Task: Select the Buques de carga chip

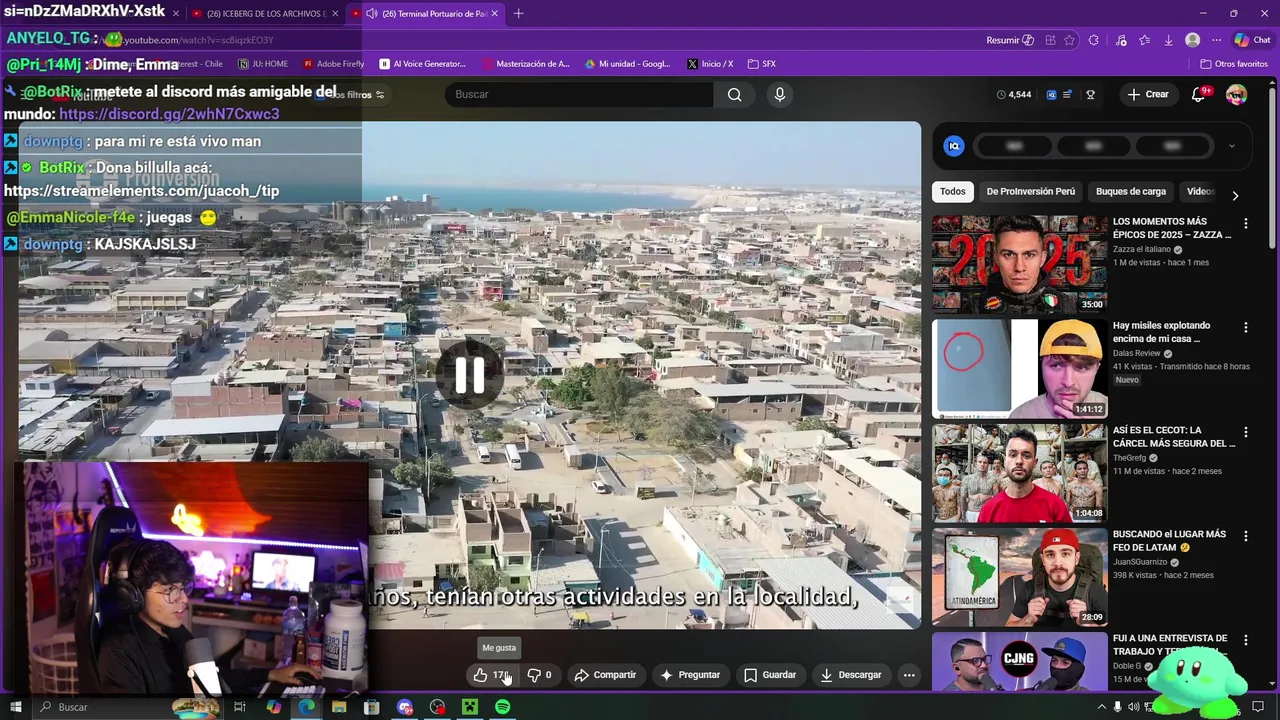Action: point(1131,191)
